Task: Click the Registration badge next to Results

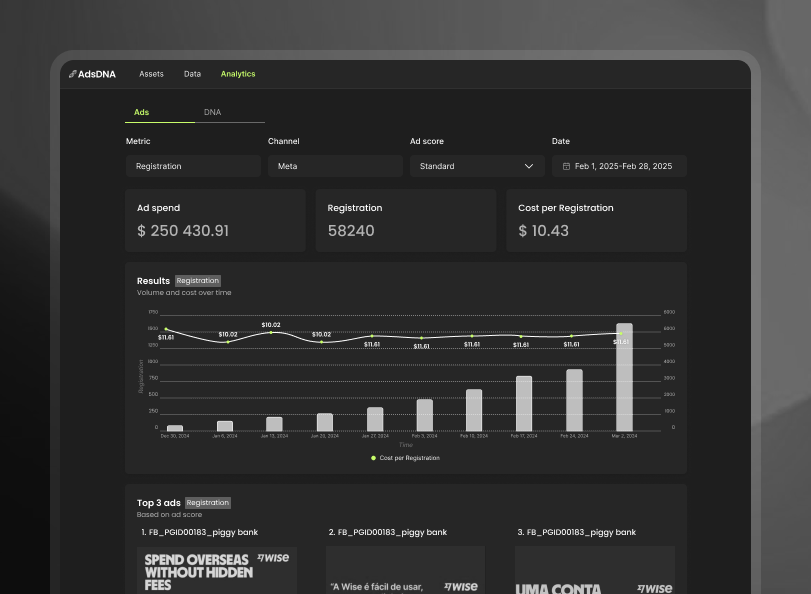Action: tap(198, 280)
